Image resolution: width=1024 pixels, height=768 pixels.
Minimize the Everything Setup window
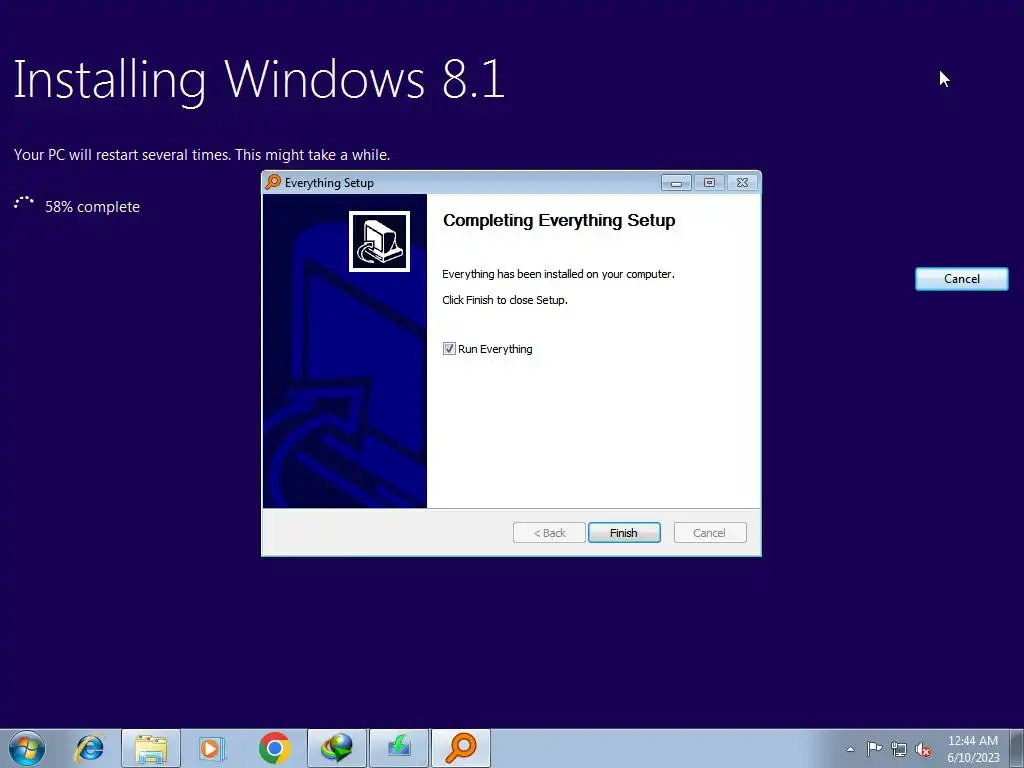click(676, 183)
